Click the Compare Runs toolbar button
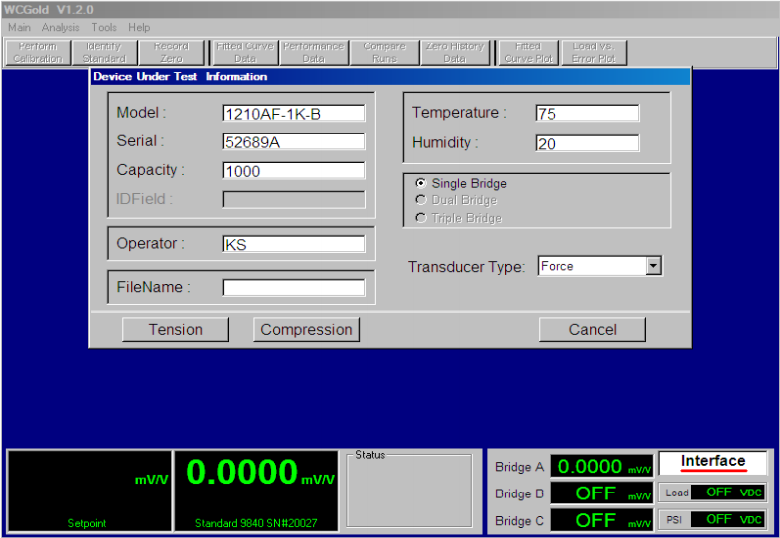 click(384, 53)
